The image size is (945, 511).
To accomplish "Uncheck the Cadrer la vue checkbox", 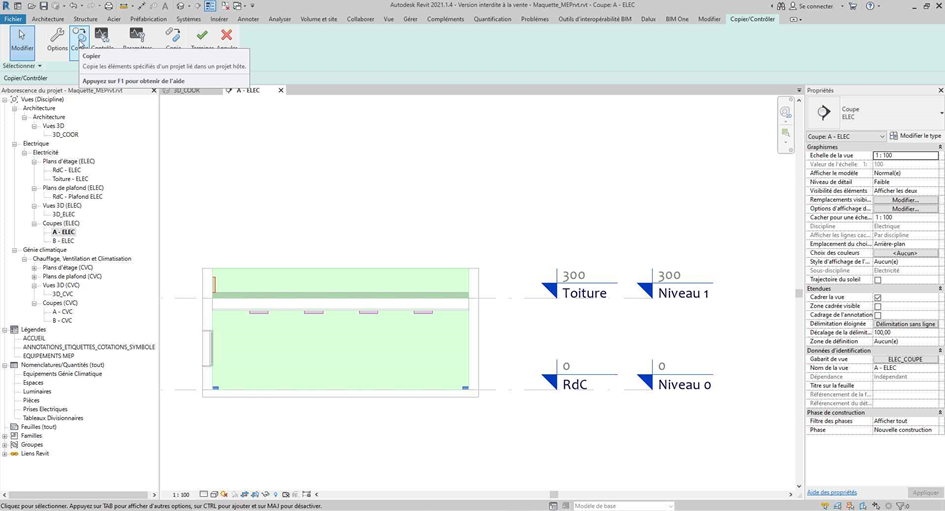I will point(878,297).
